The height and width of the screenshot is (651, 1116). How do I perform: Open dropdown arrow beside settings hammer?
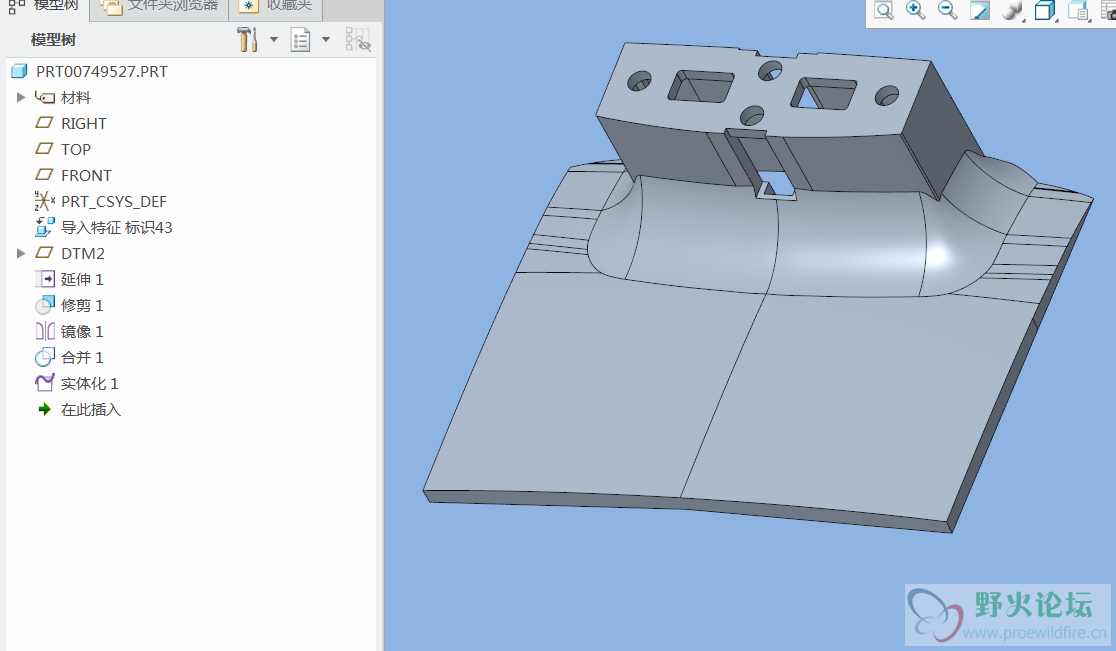[274, 40]
